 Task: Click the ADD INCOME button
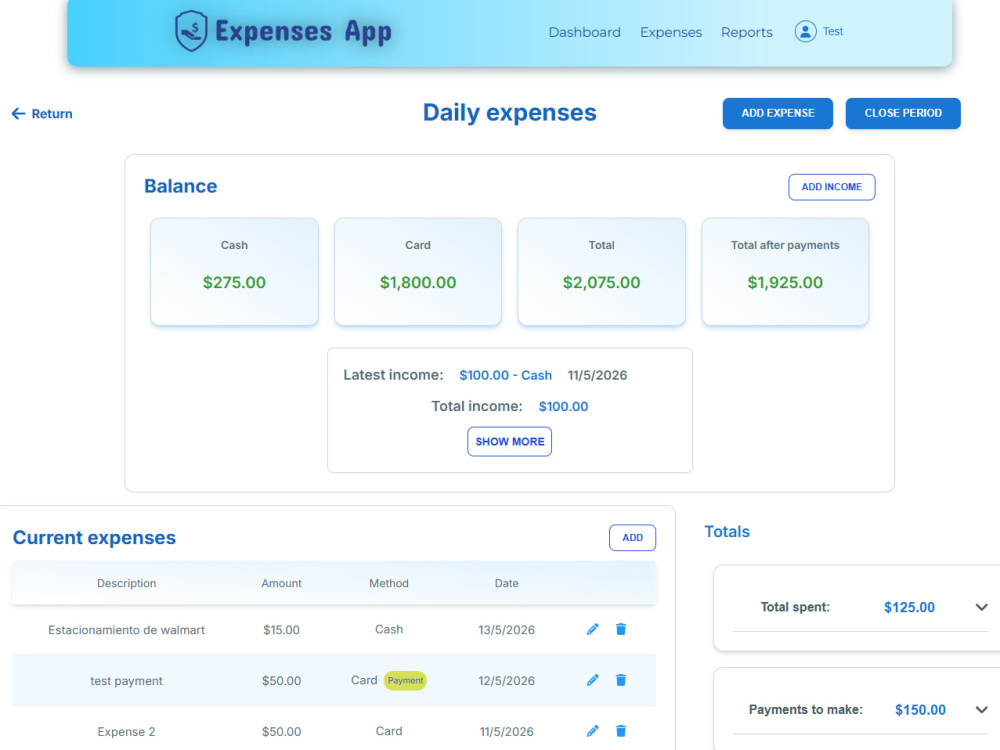pos(832,187)
